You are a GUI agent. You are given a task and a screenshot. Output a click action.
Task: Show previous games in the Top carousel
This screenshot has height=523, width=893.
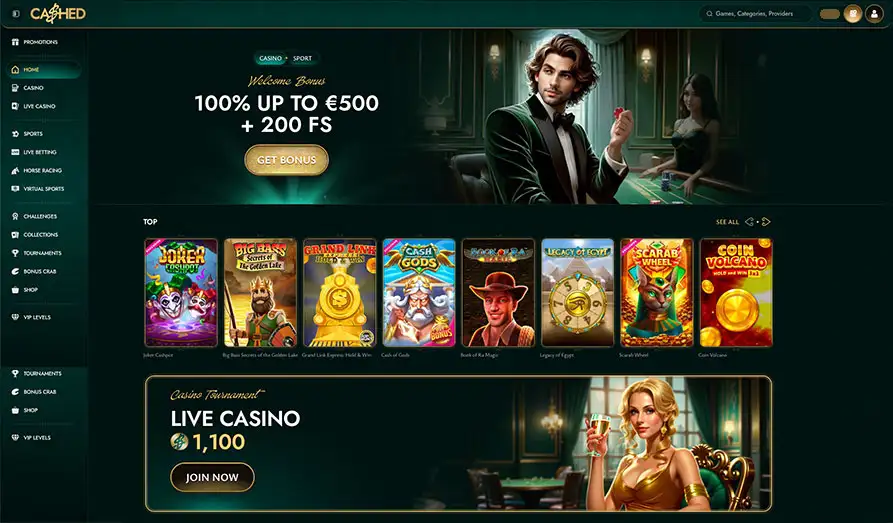pos(749,222)
